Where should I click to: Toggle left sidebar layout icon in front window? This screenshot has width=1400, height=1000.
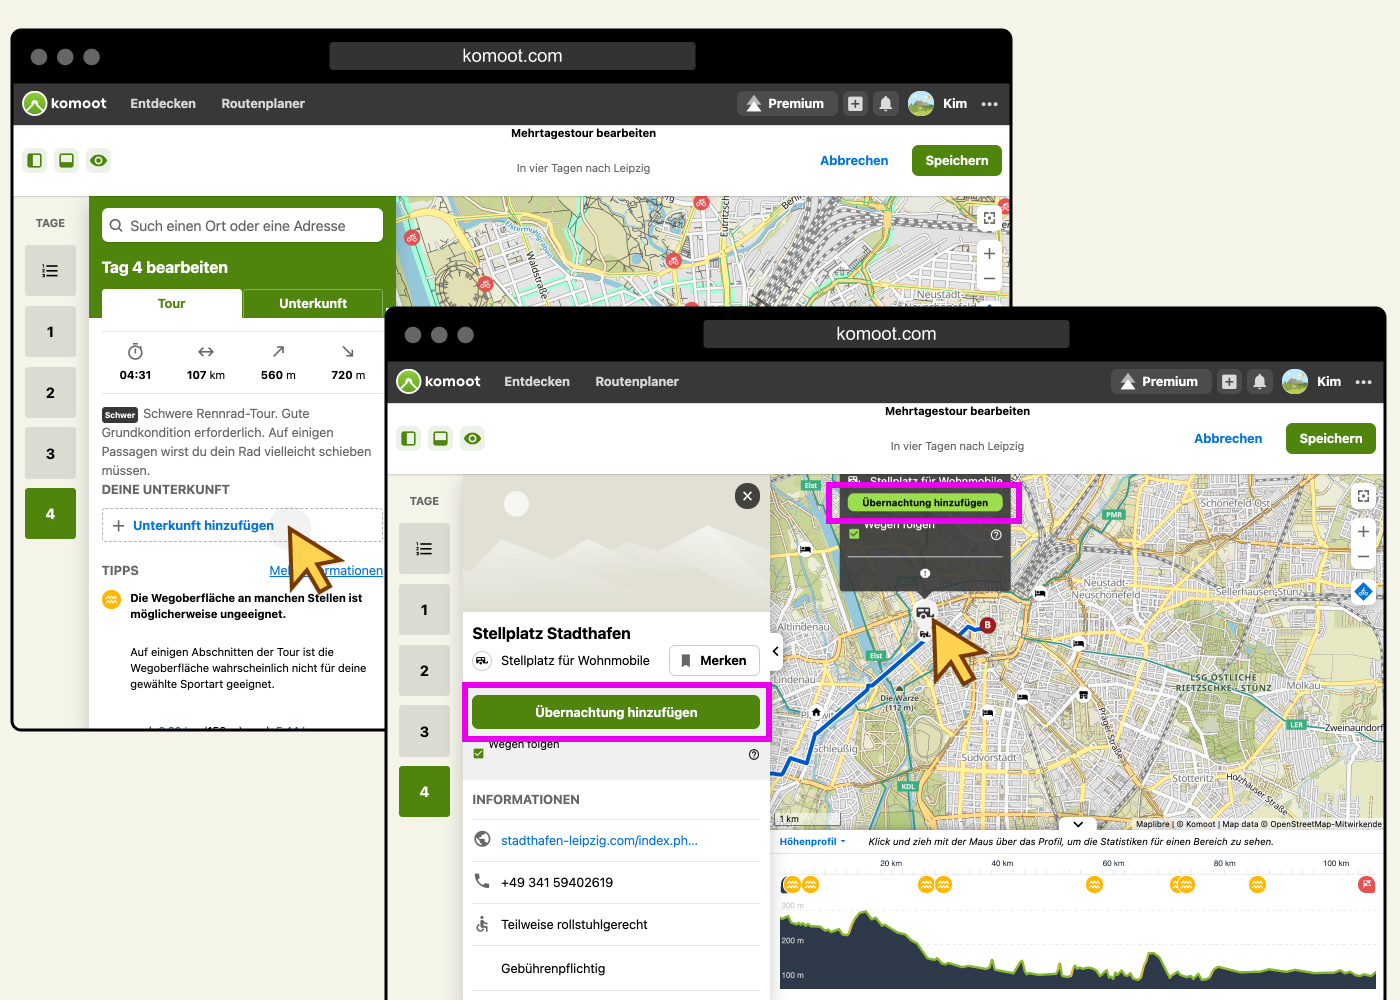point(408,438)
